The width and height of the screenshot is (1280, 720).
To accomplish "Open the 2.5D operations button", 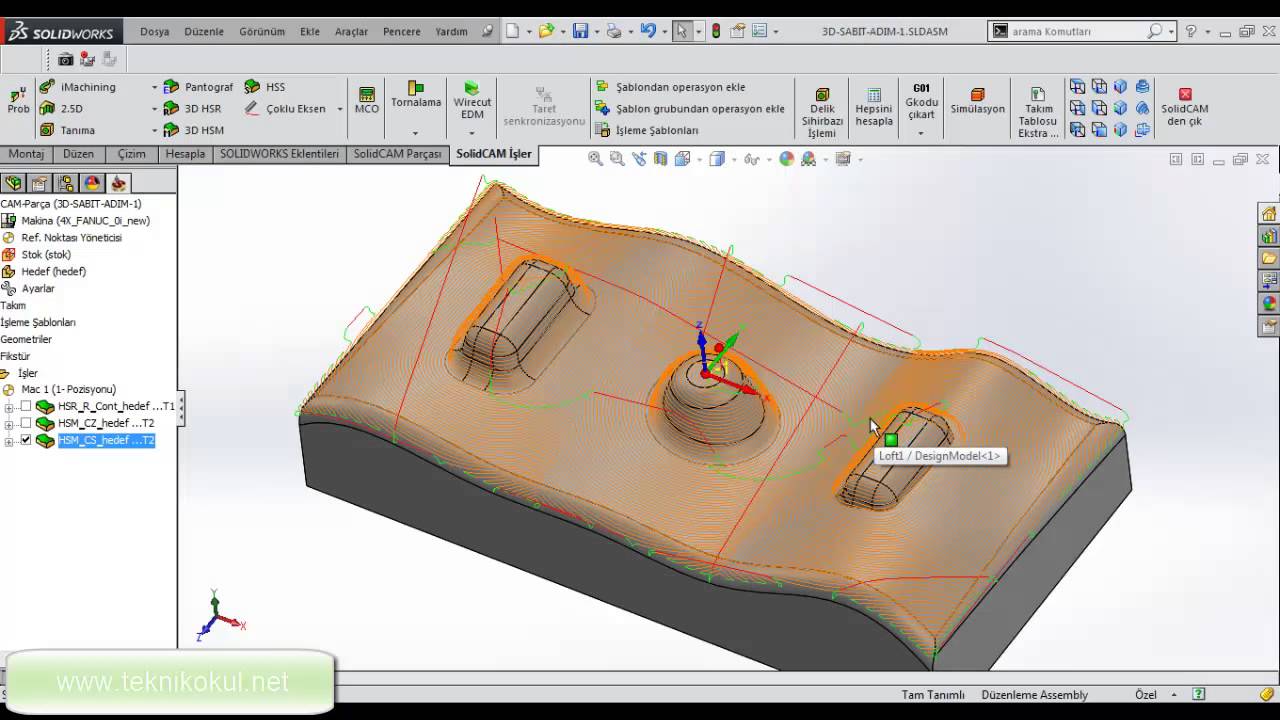I will [61, 108].
